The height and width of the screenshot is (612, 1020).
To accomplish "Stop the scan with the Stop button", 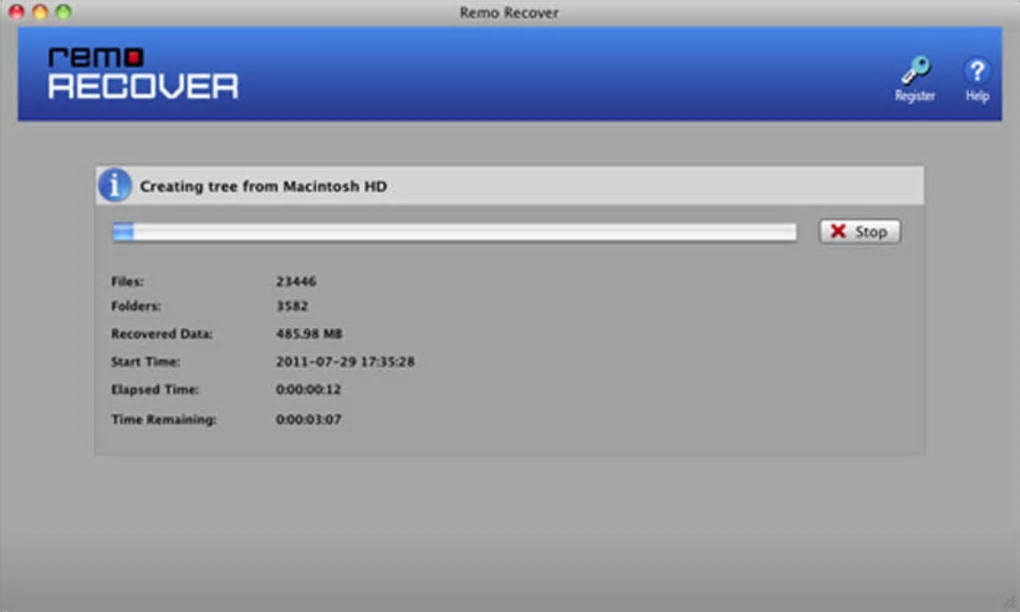I will pyautogui.click(x=860, y=232).
